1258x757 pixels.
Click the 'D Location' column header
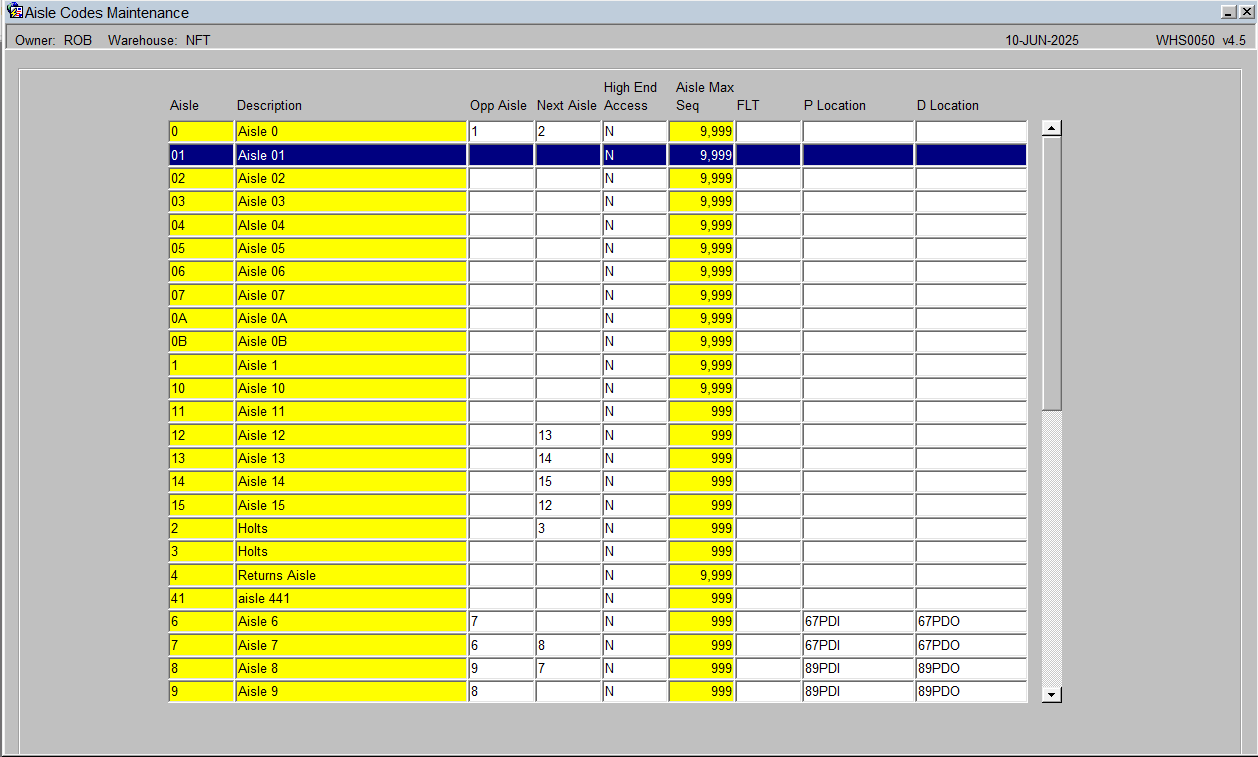point(948,106)
